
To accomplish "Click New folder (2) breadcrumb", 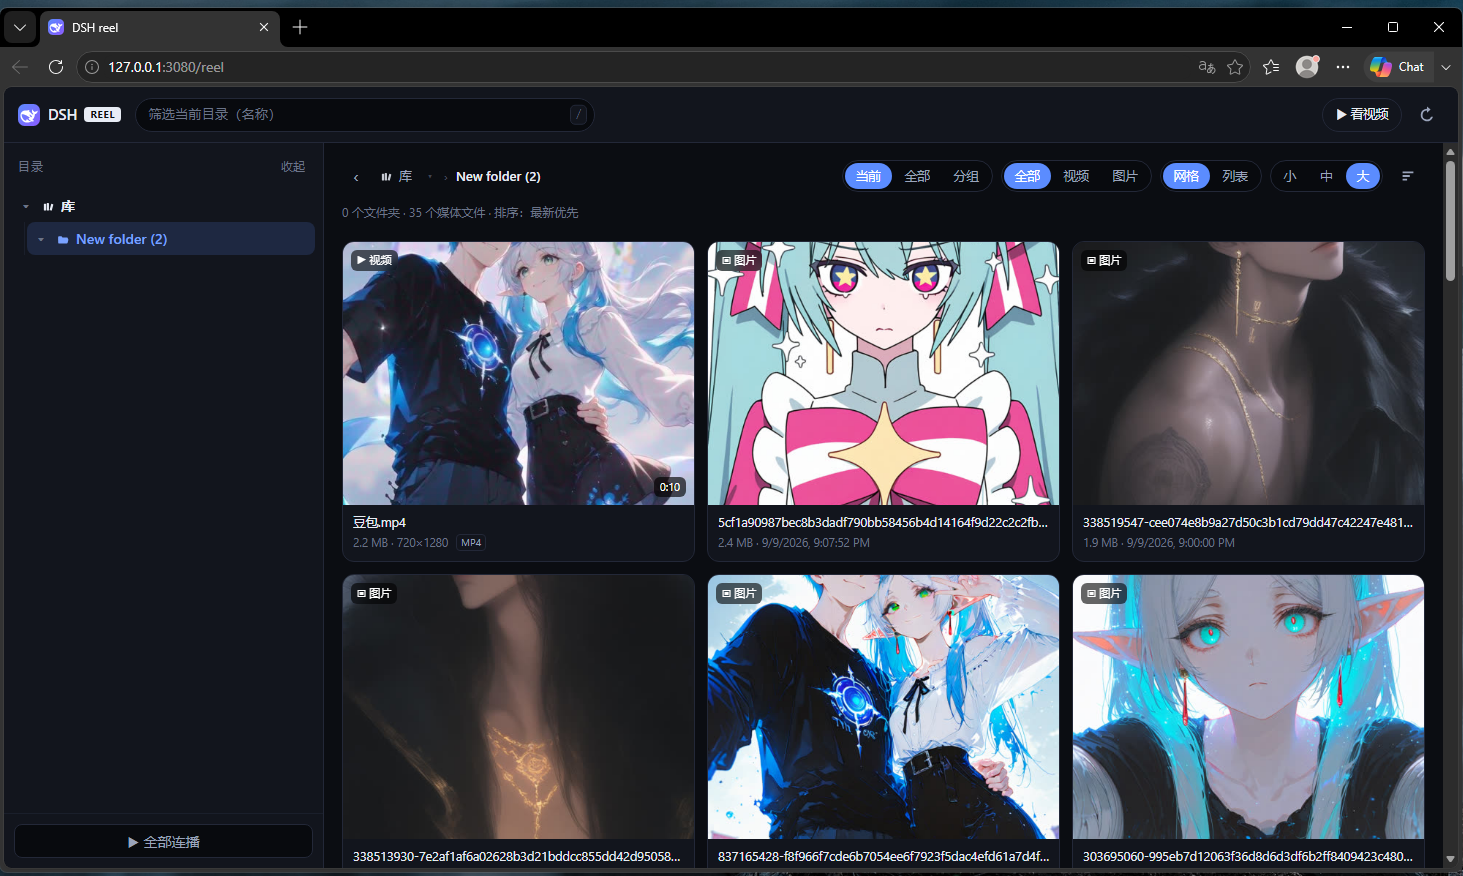I will point(498,176).
